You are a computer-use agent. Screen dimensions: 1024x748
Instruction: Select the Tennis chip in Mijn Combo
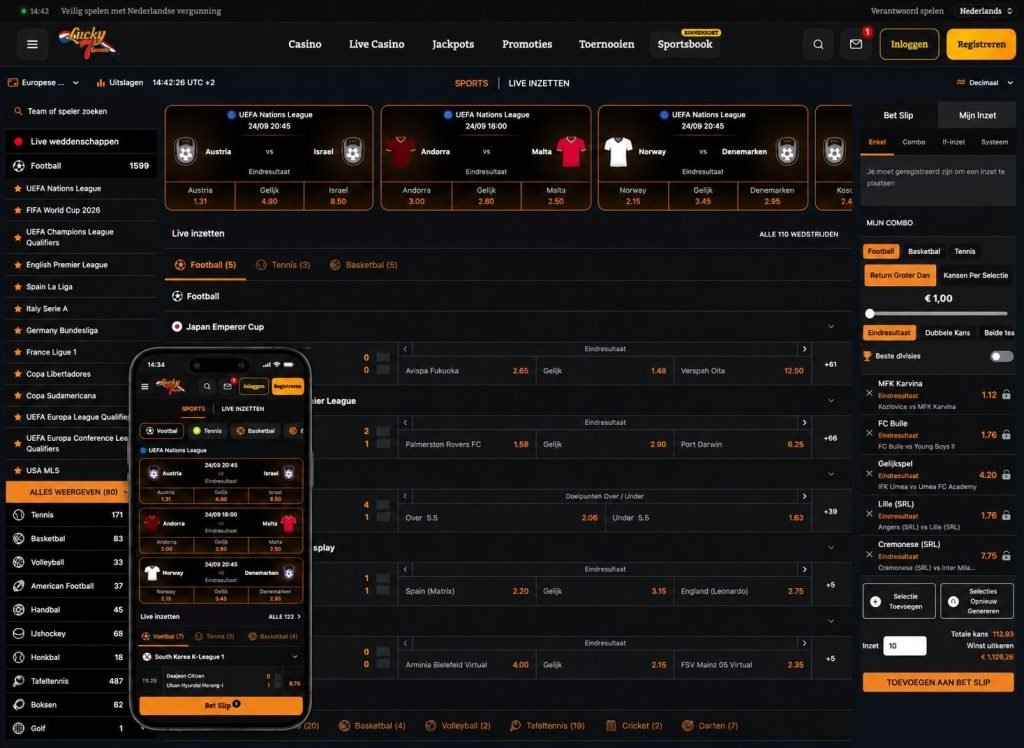point(964,252)
